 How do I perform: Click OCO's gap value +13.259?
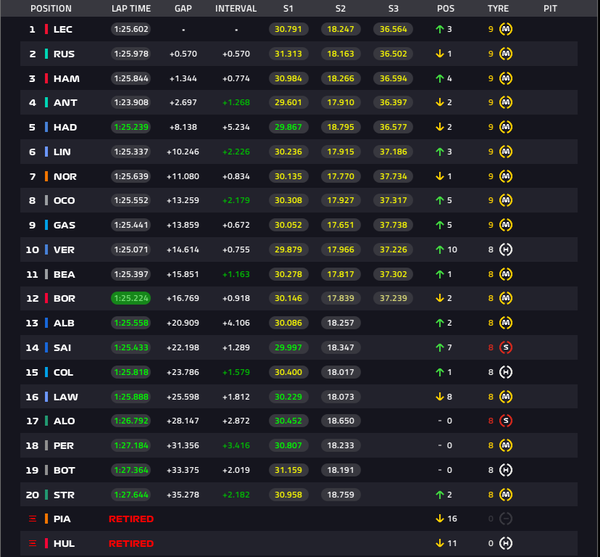point(183,200)
